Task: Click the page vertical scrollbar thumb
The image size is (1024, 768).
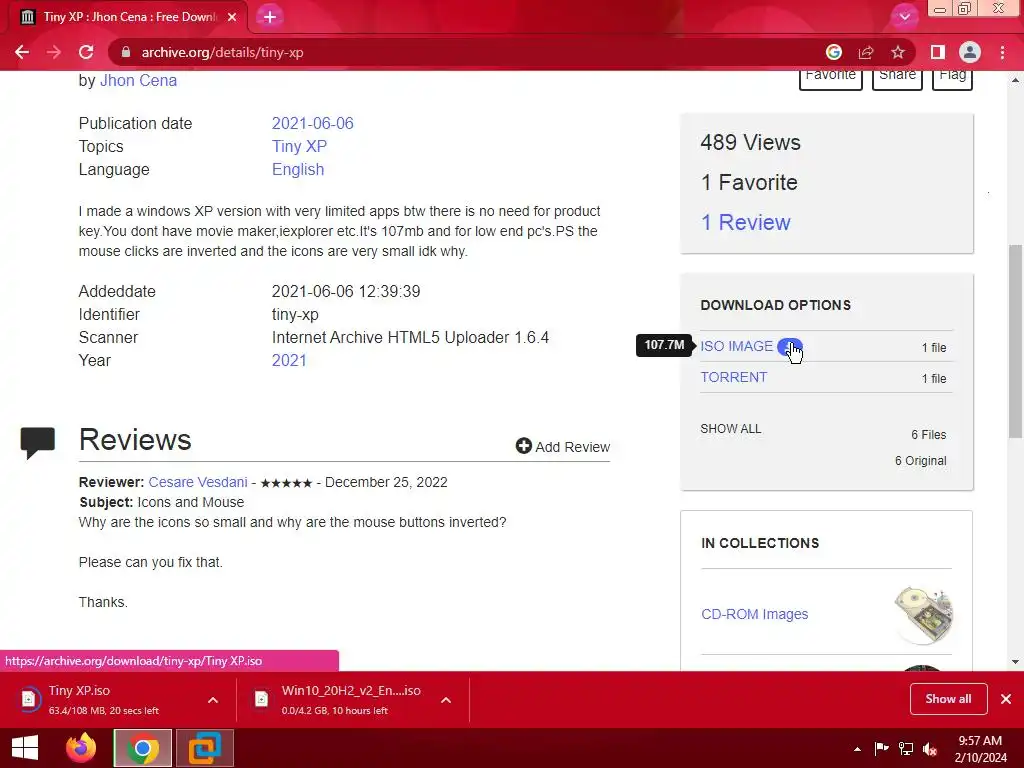Action: pos(1015,341)
